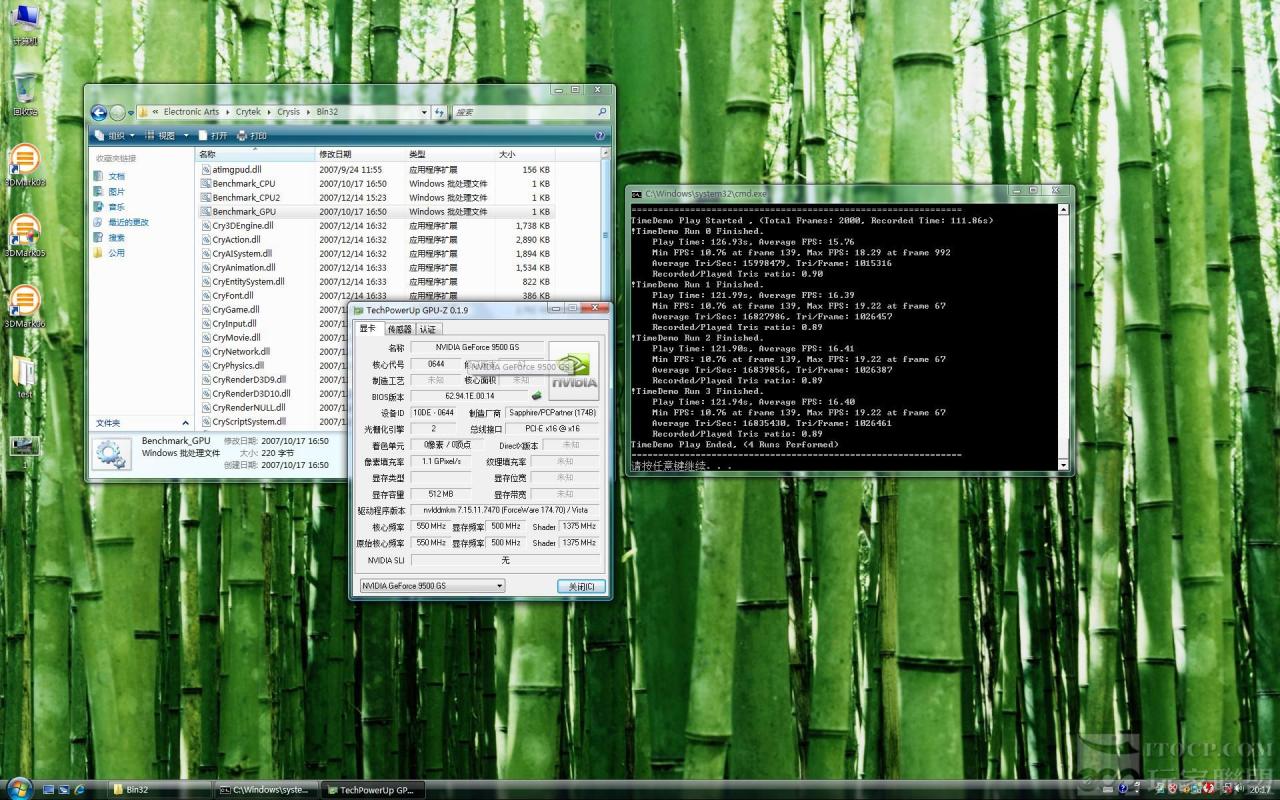Open GPU selection combo box in GPU-Z
Image resolution: width=1280 pixels, height=800 pixels.
click(x=432, y=585)
